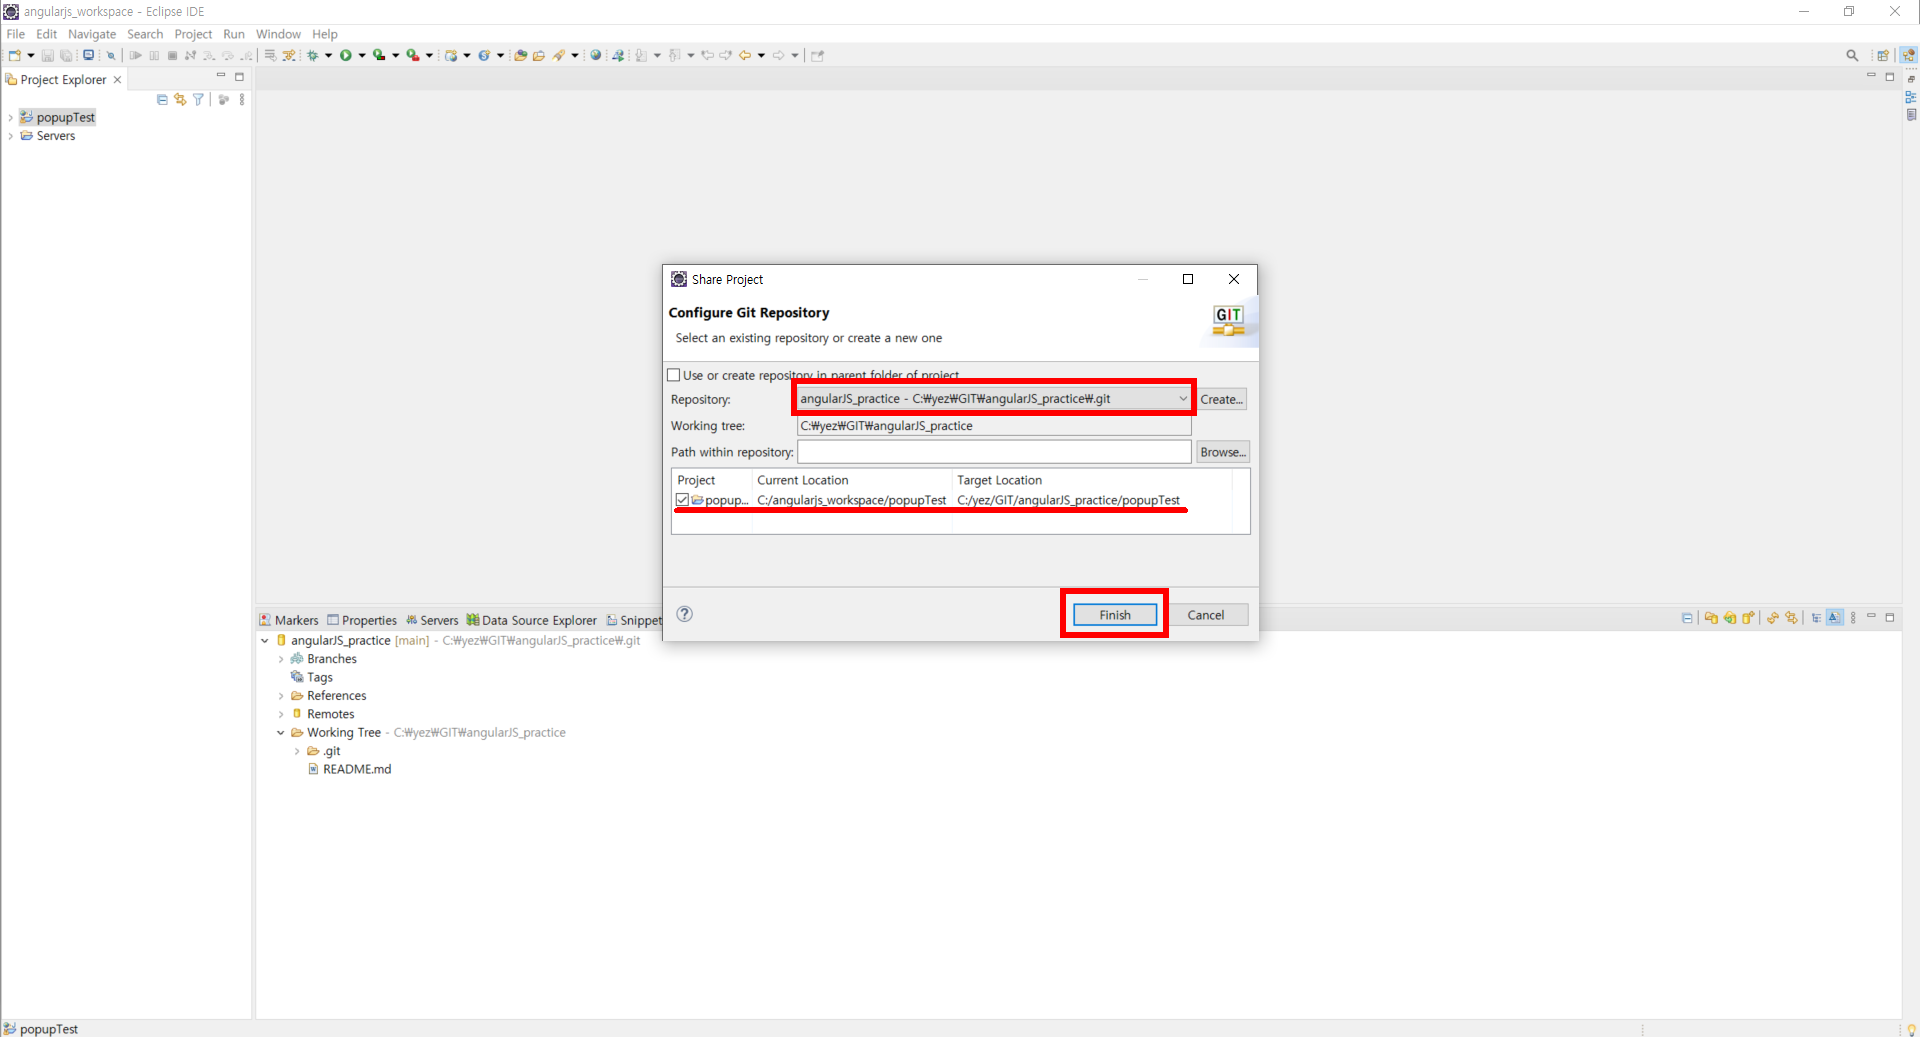Collapse the Working Tree node

pyautogui.click(x=281, y=733)
